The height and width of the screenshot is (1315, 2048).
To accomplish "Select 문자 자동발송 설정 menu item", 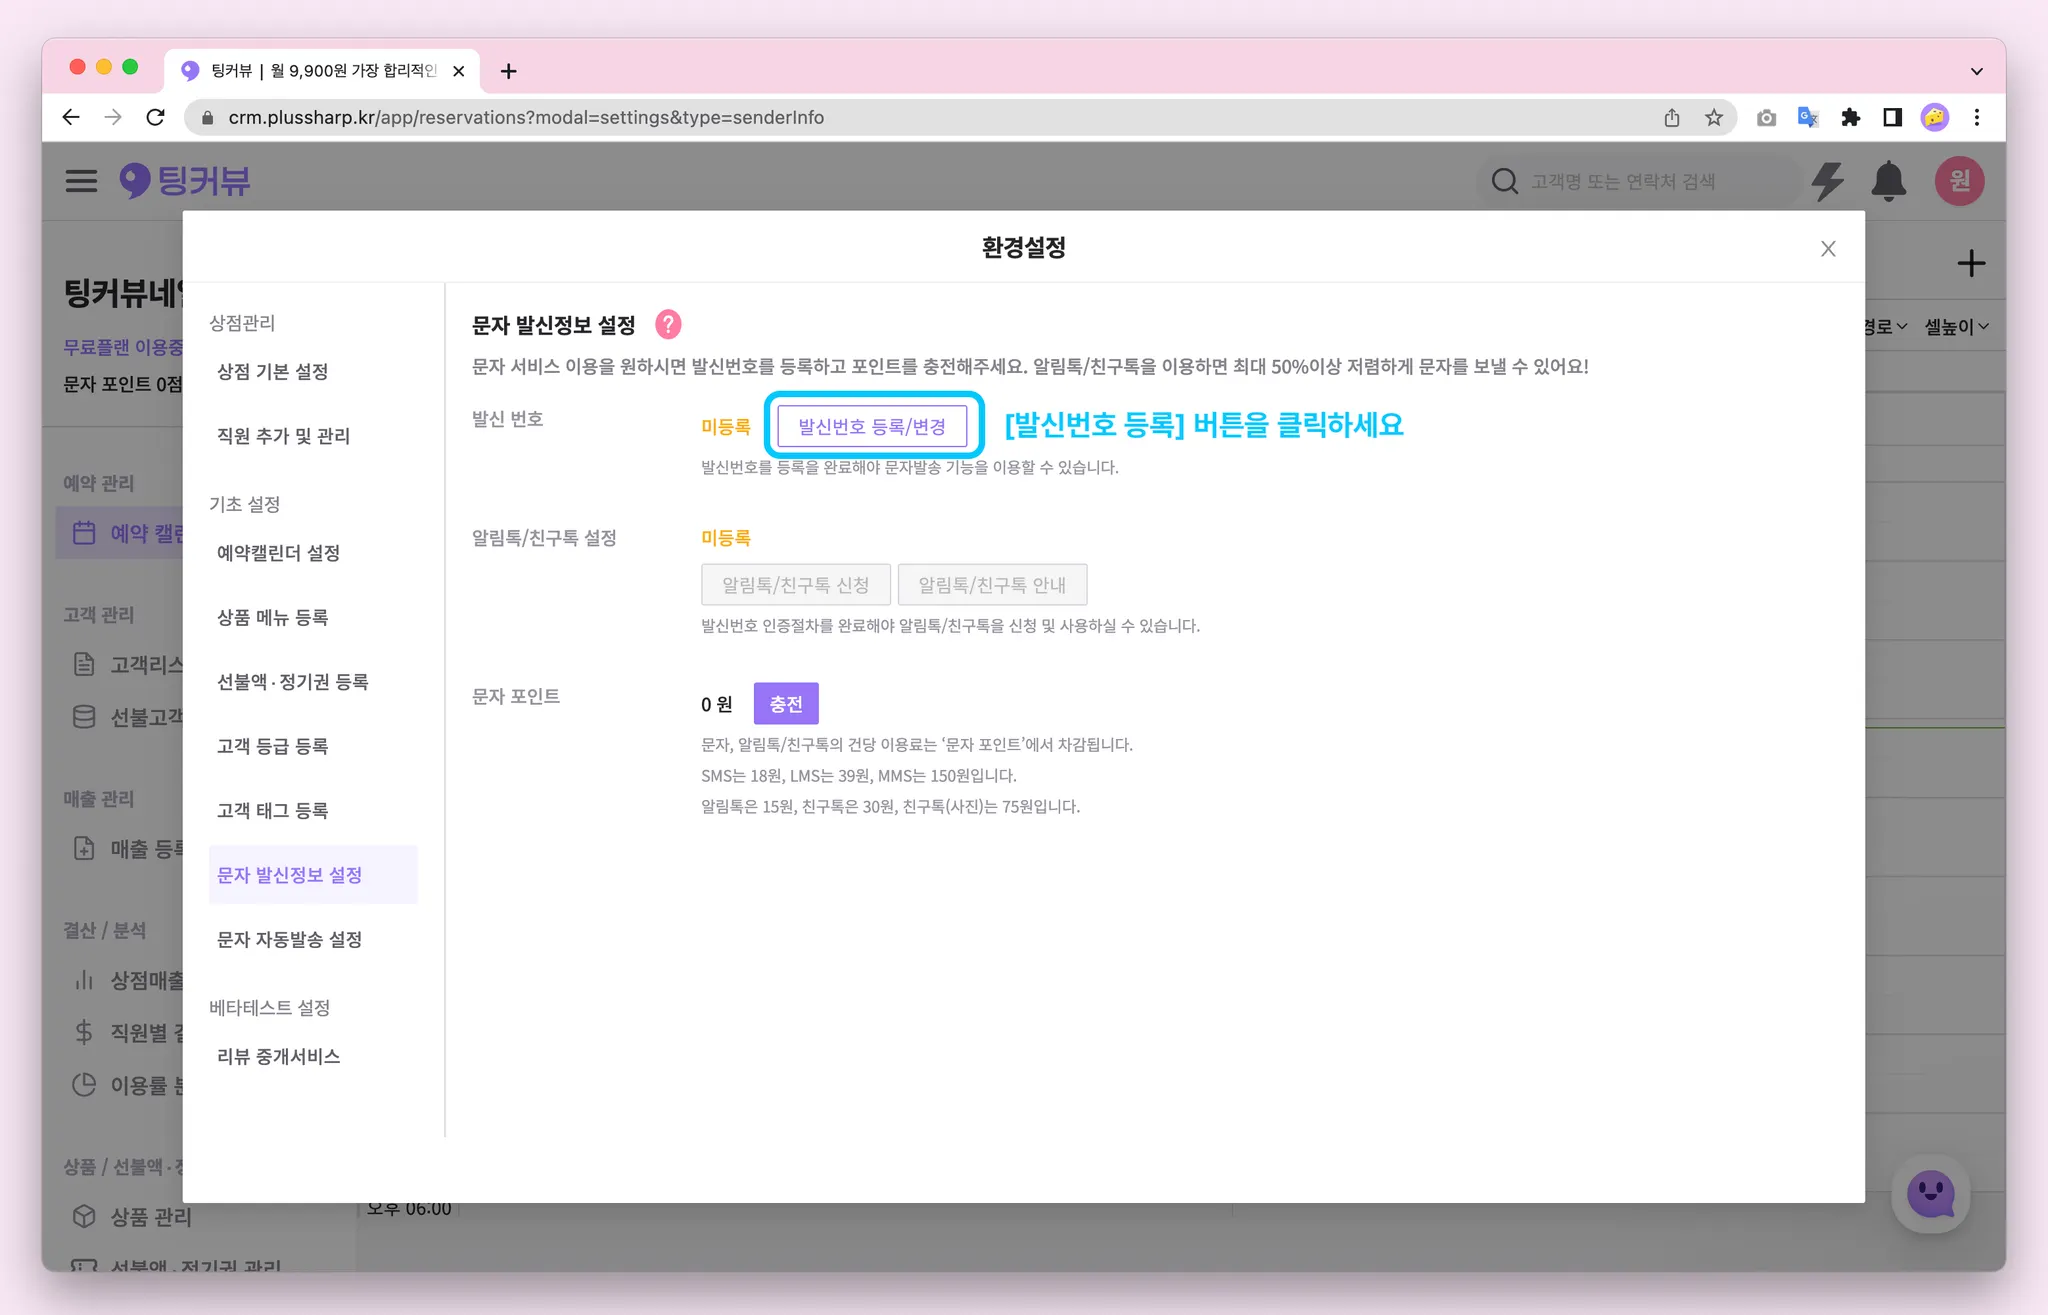I will point(289,939).
